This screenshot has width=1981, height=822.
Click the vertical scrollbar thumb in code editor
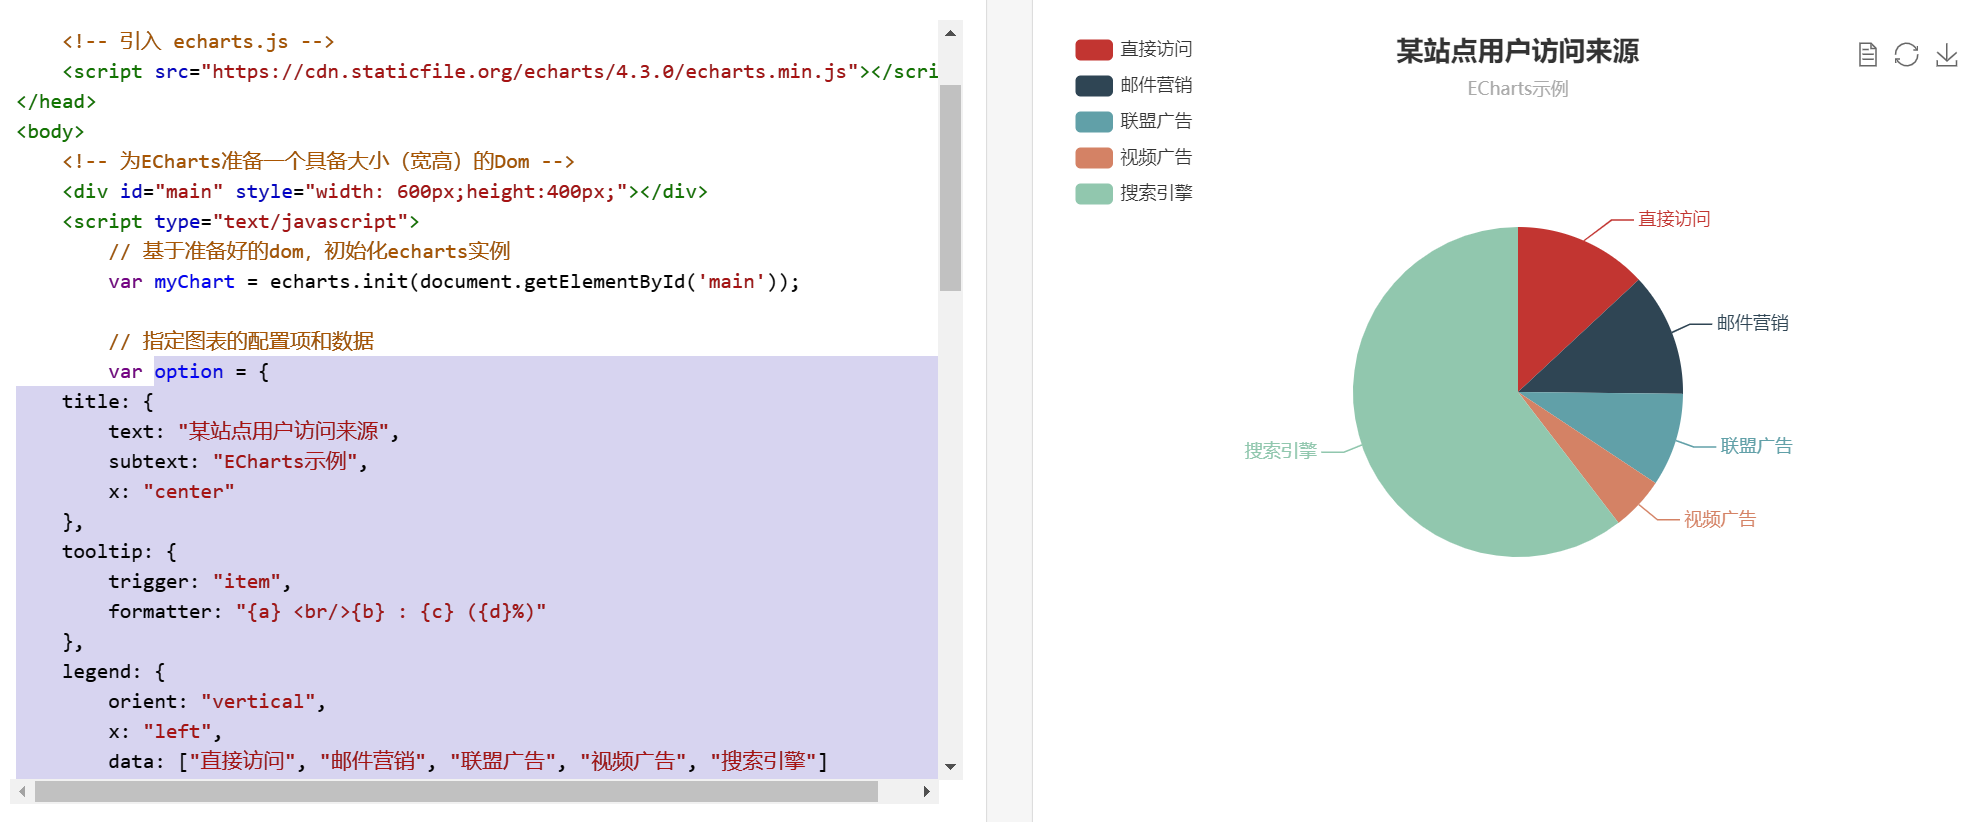click(x=950, y=187)
